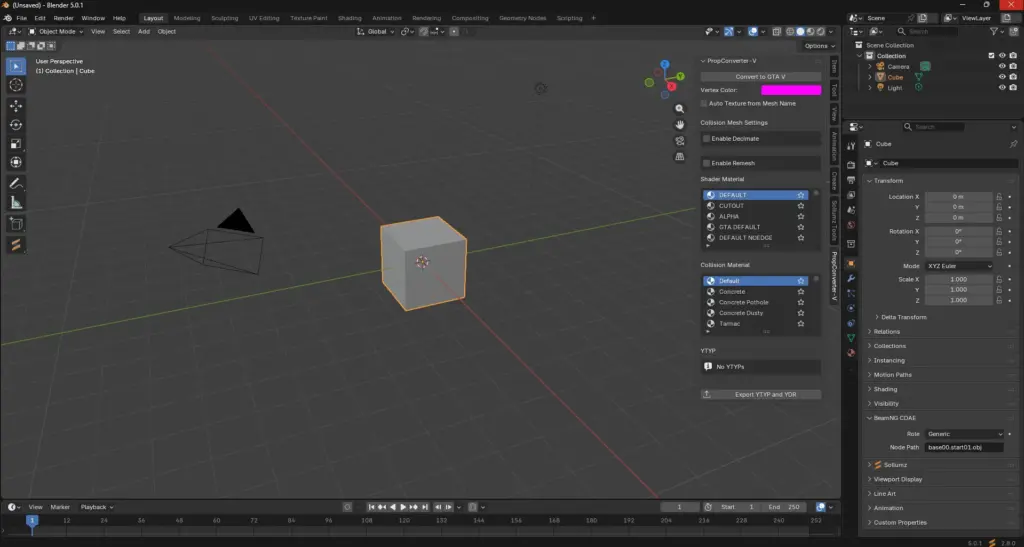
Task: Click the zoom magnifier viewport icon
Action: 680,109
